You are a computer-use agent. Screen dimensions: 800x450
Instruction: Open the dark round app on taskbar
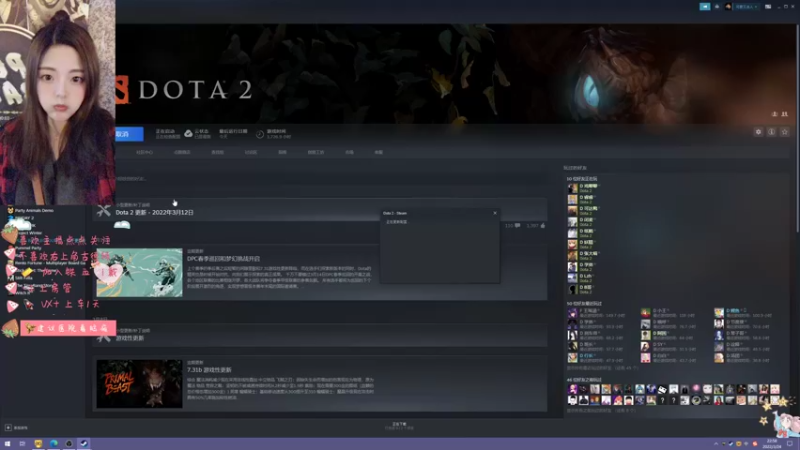[69, 444]
